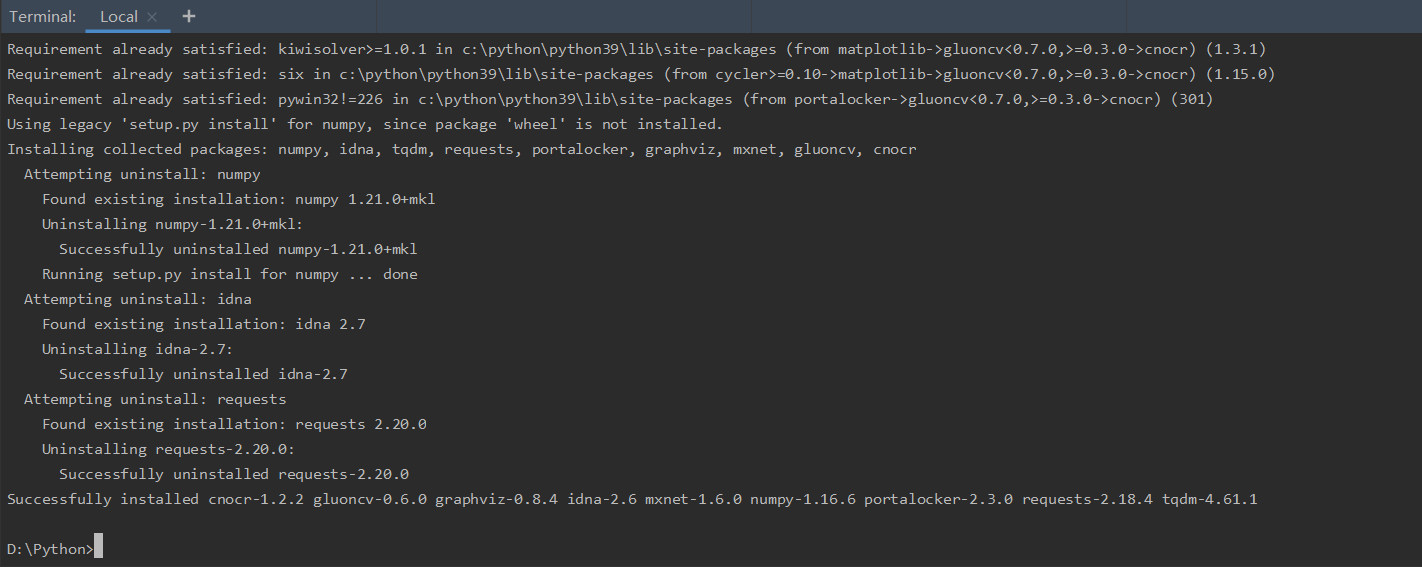Close the Local terminal tab
Screen dimensions: 1422x567
pyautogui.click(x=152, y=17)
